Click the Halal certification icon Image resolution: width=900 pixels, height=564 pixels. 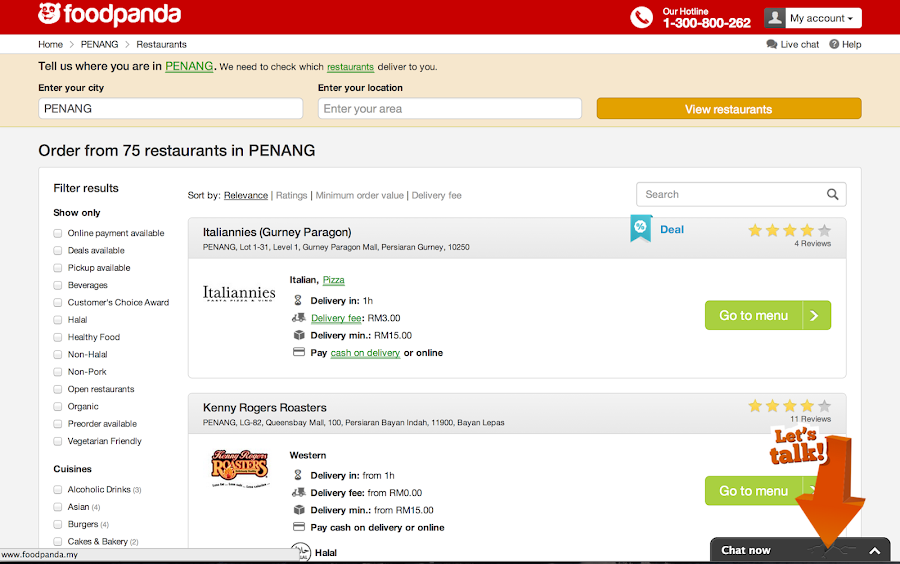tap(300, 553)
